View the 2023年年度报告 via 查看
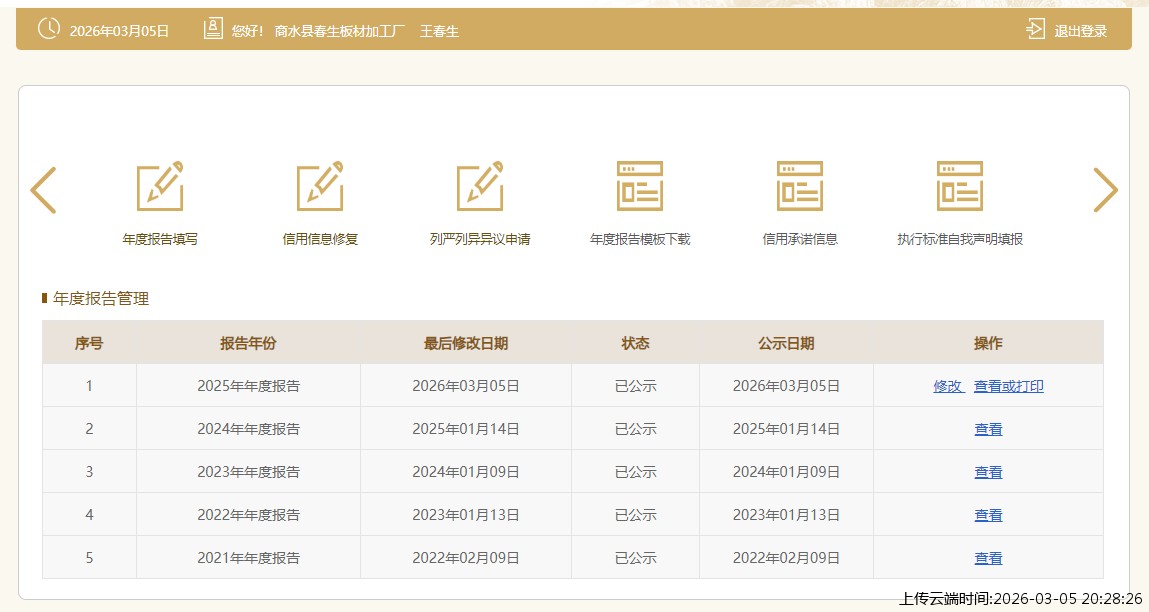Viewport: 1149px width, 612px height. pos(988,472)
